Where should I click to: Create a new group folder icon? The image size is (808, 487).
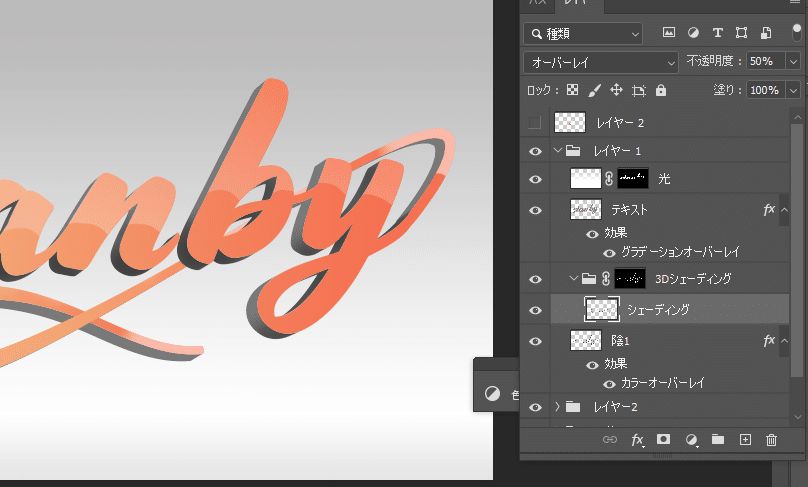pyautogui.click(x=718, y=439)
